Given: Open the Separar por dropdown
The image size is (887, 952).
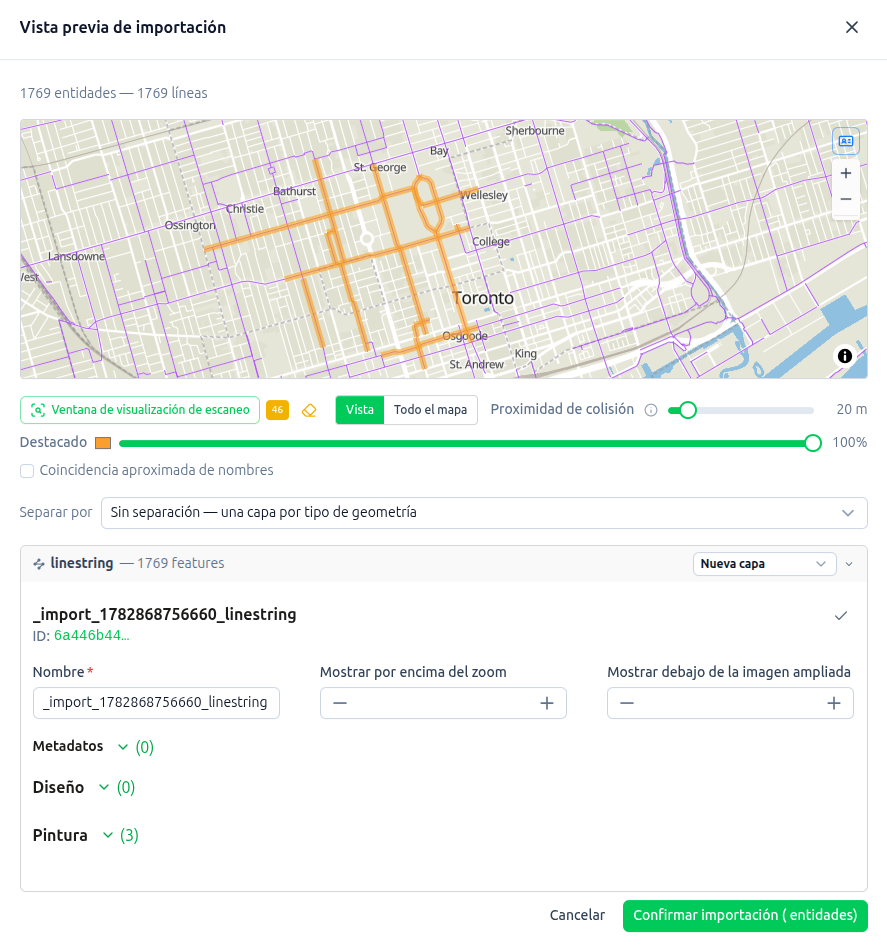Looking at the screenshot, I should (x=484, y=512).
